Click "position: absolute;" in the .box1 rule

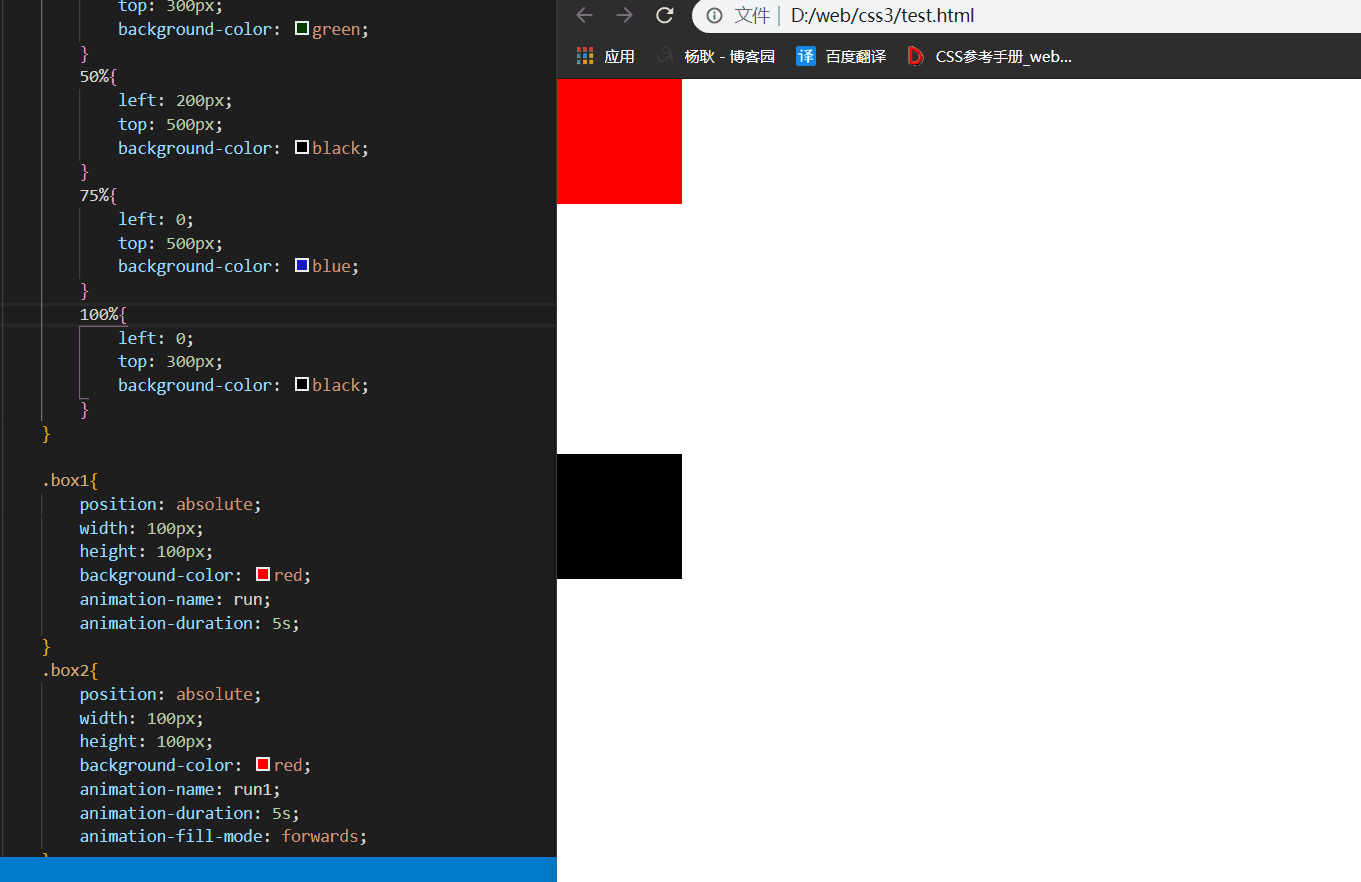(171, 504)
